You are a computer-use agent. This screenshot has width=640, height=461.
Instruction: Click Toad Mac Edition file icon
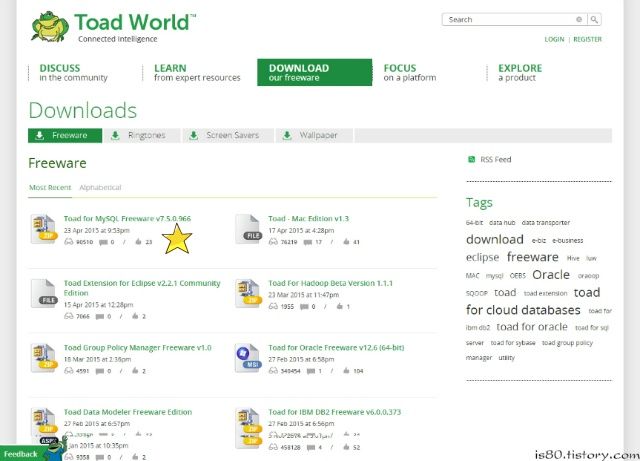(248, 229)
